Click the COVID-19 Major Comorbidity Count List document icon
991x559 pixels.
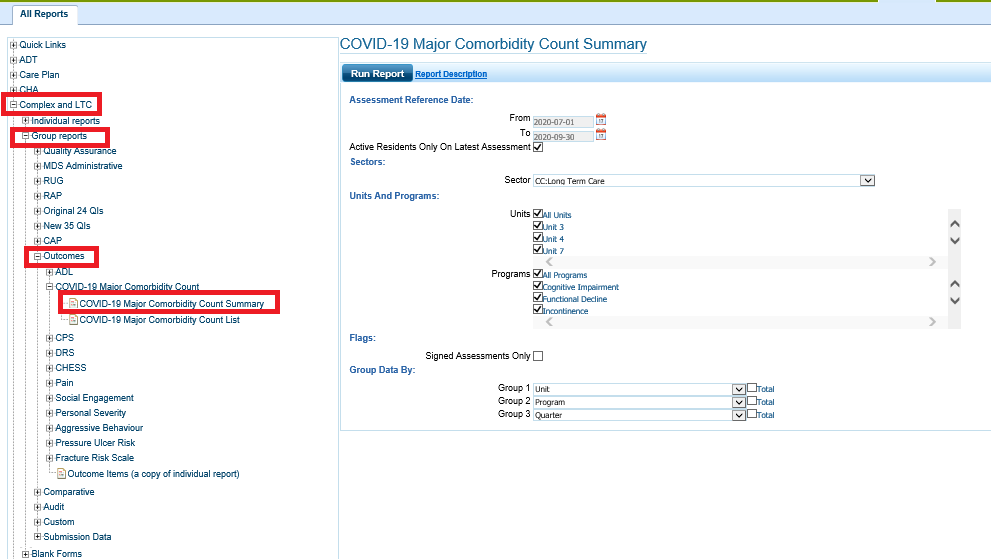point(72,320)
